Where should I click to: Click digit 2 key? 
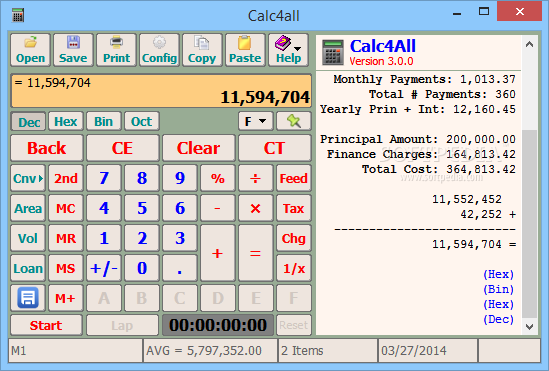tap(141, 238)
